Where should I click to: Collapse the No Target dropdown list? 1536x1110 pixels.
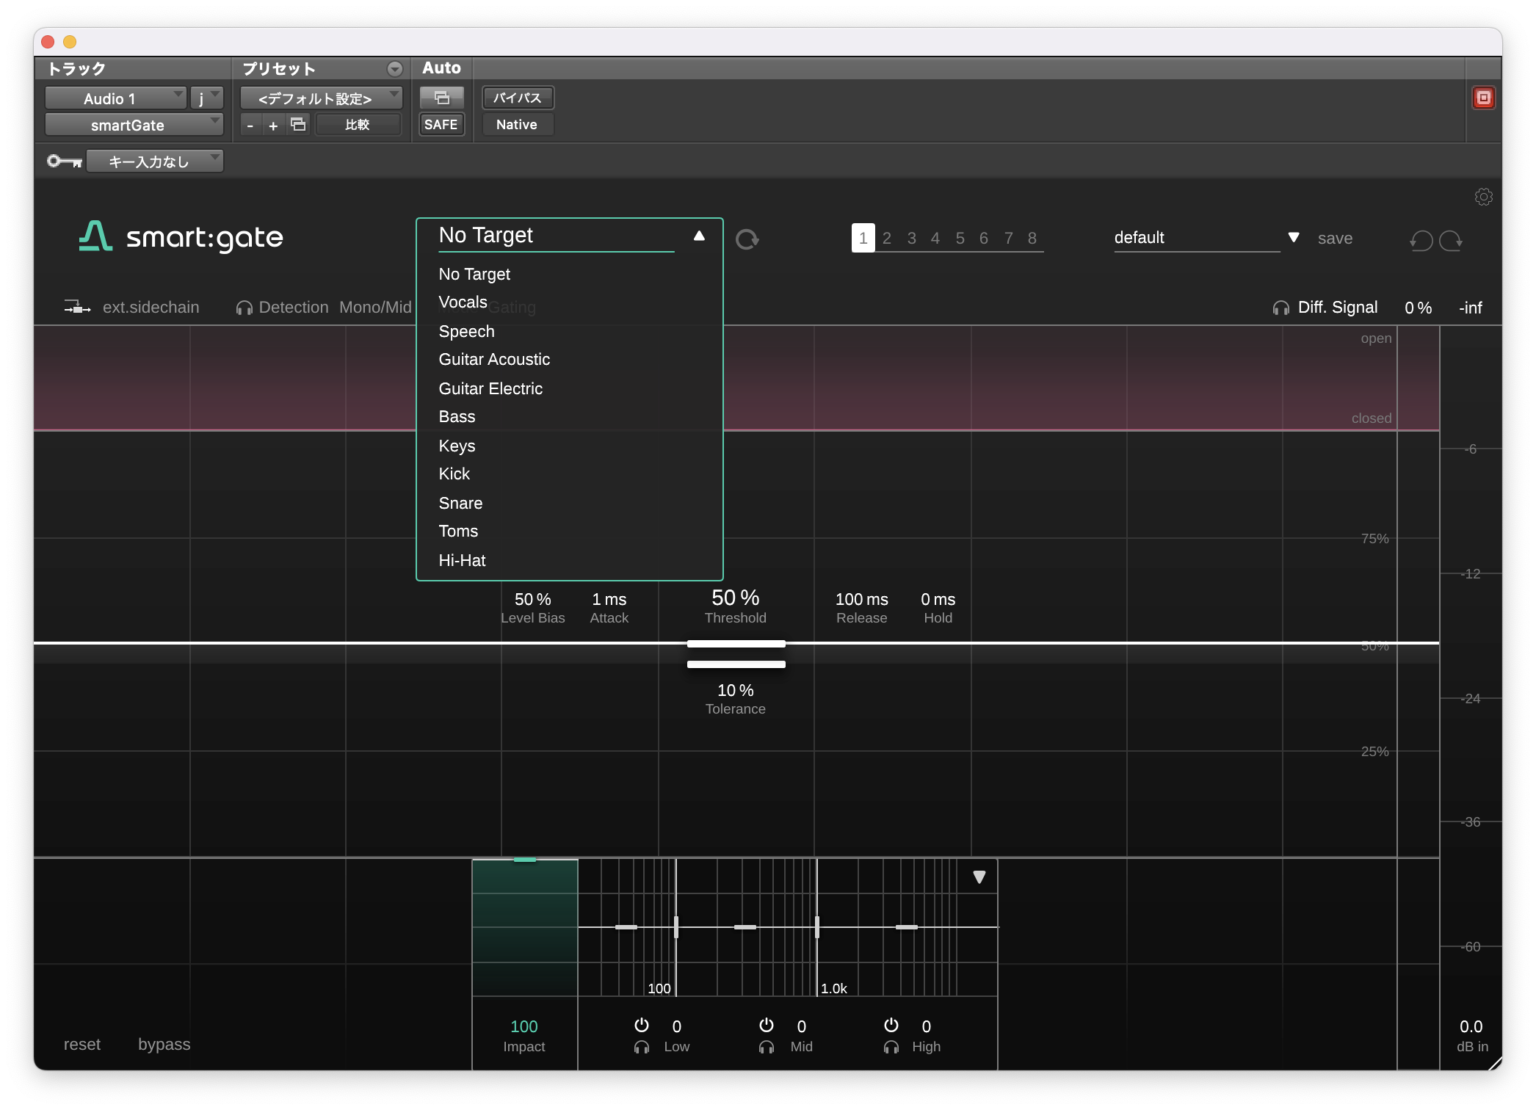[x=698, y=235]
